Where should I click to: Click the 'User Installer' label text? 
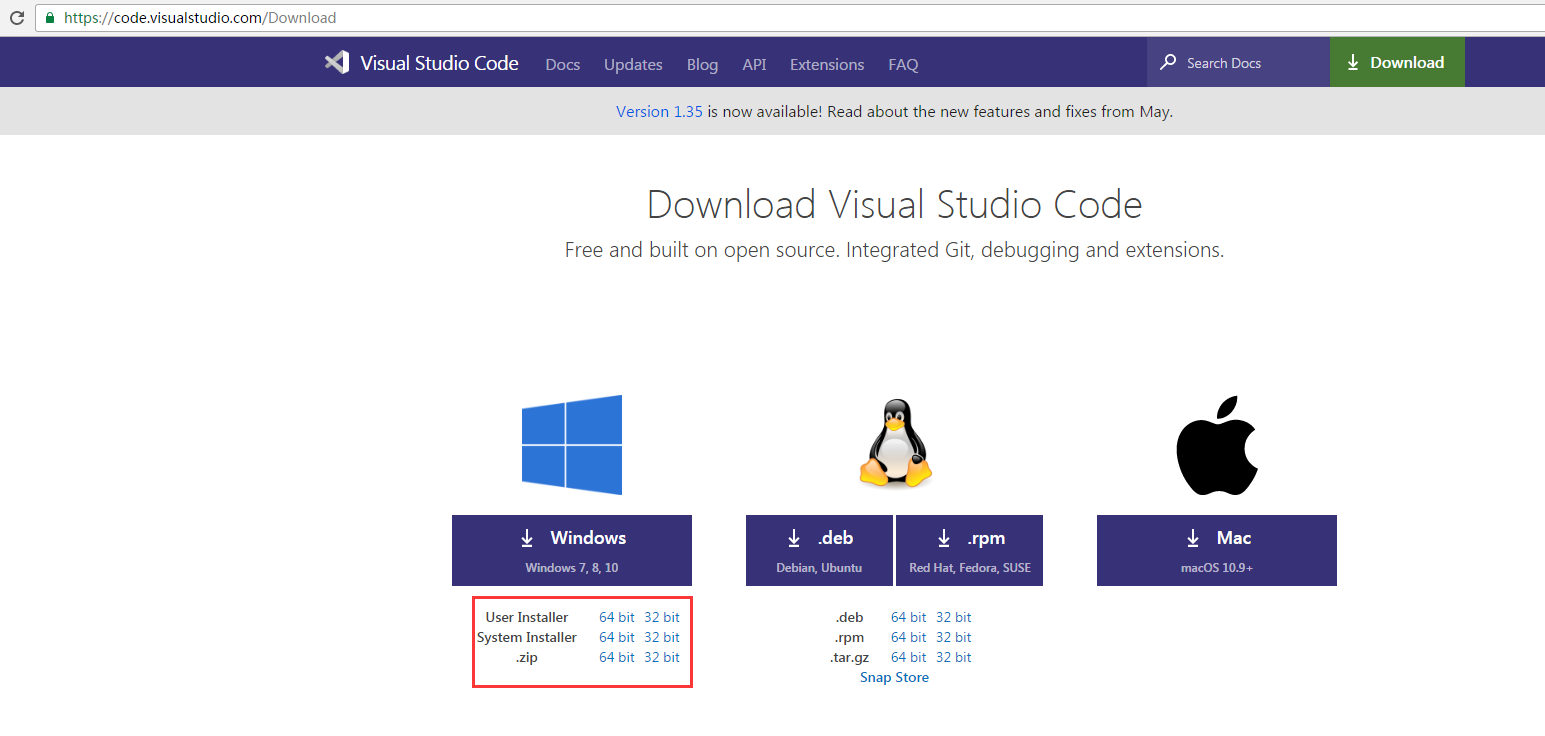[527, 617]
